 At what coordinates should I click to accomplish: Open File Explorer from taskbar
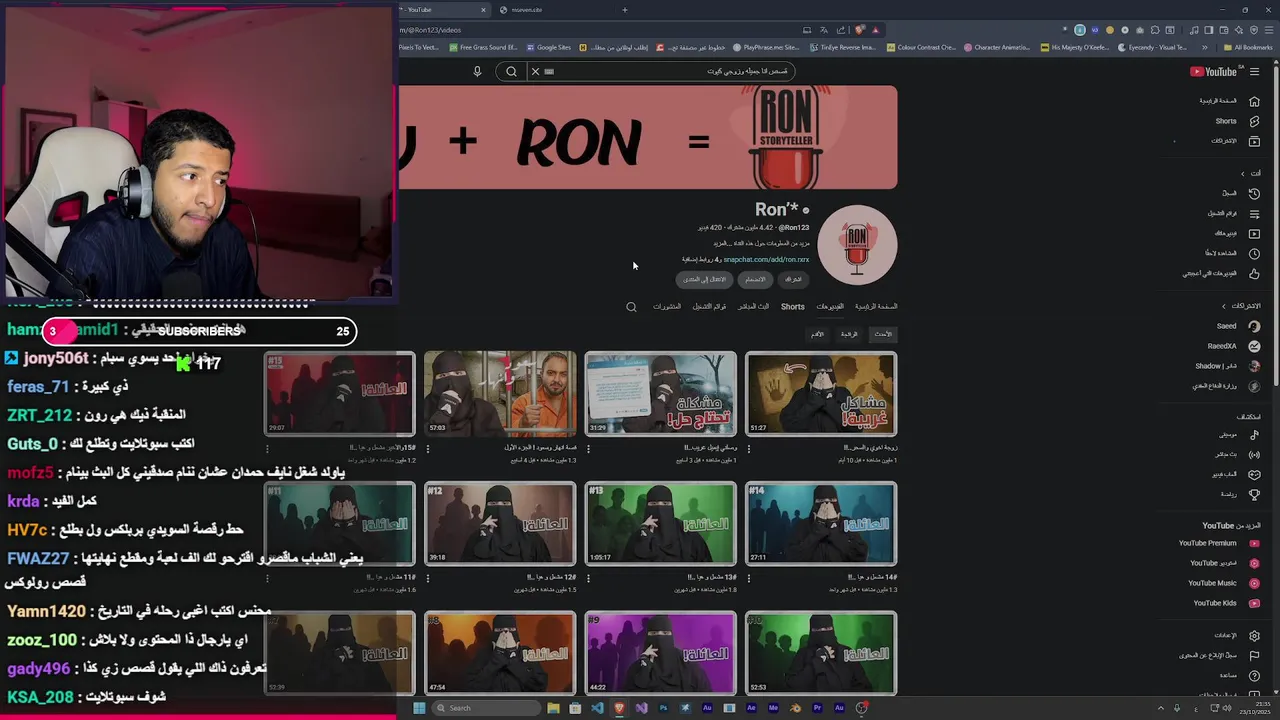(553, 708)
